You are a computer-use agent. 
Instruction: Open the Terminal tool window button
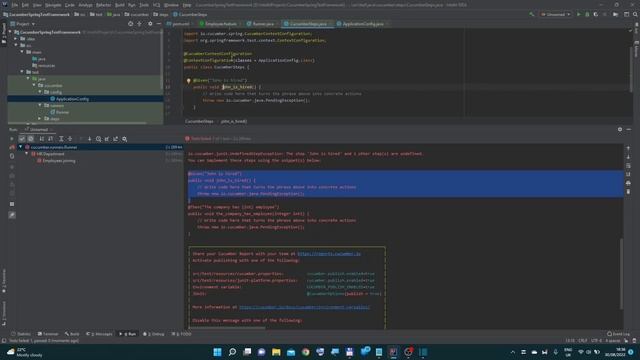pos(48,334)
